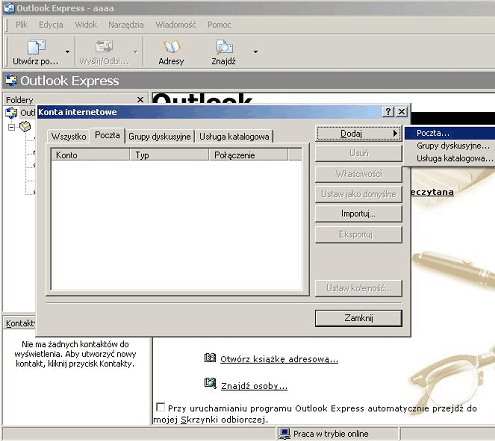Click the Ustaw jako domyślne button
Screen dimensions: 495x441
358,194
